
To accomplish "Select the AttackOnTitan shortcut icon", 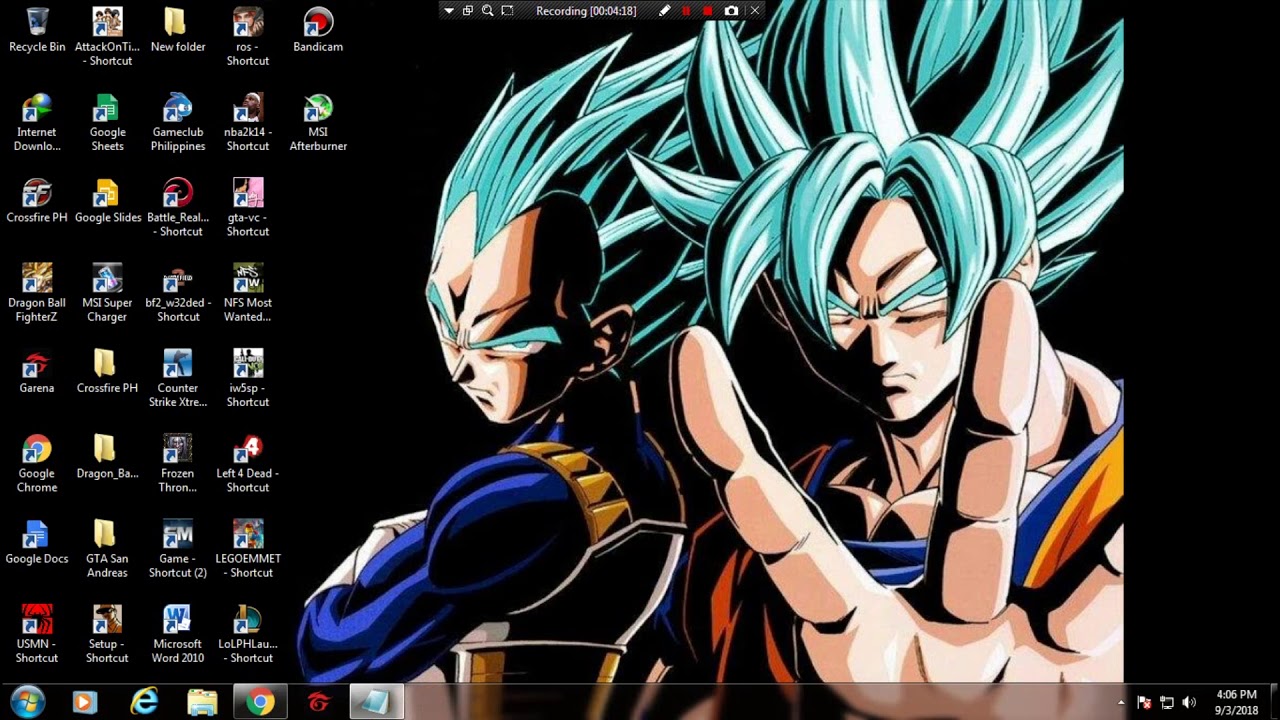I will pos(107,37).
